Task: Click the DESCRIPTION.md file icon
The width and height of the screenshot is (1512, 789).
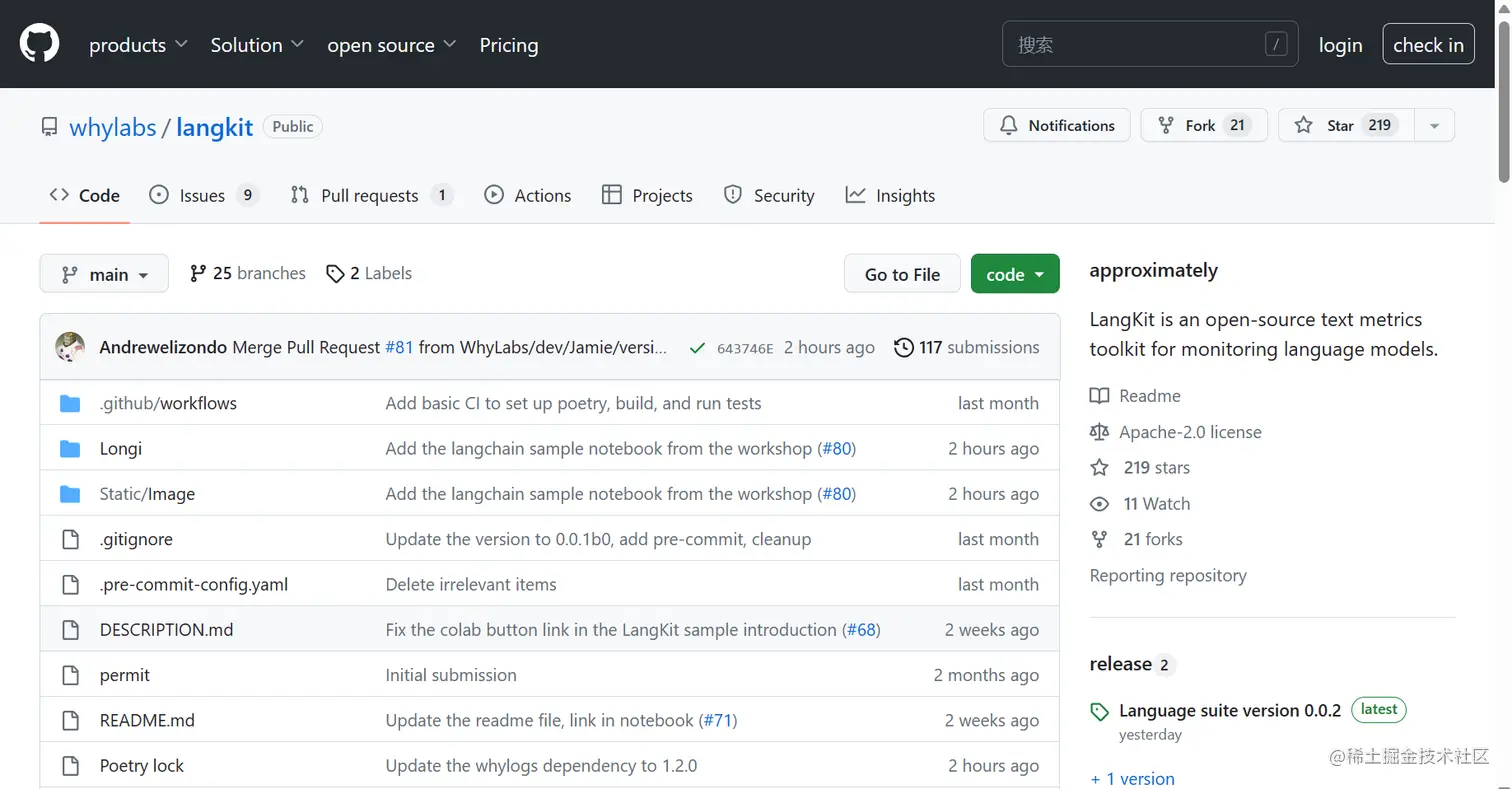Action: [x=70, y=630]
